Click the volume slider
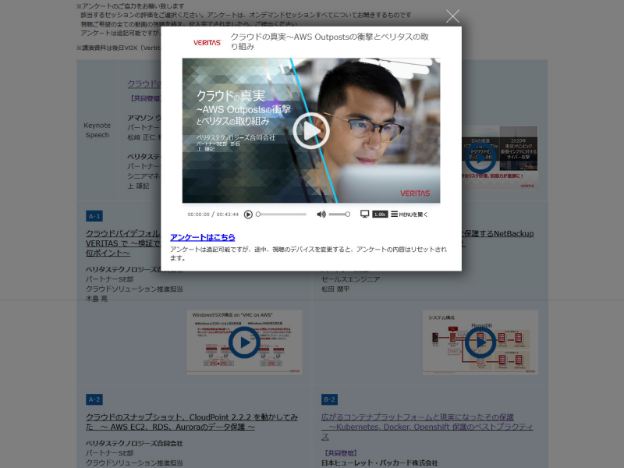This screenshot has height=468, width=624. pyautogui.click(x=339, y=214)
